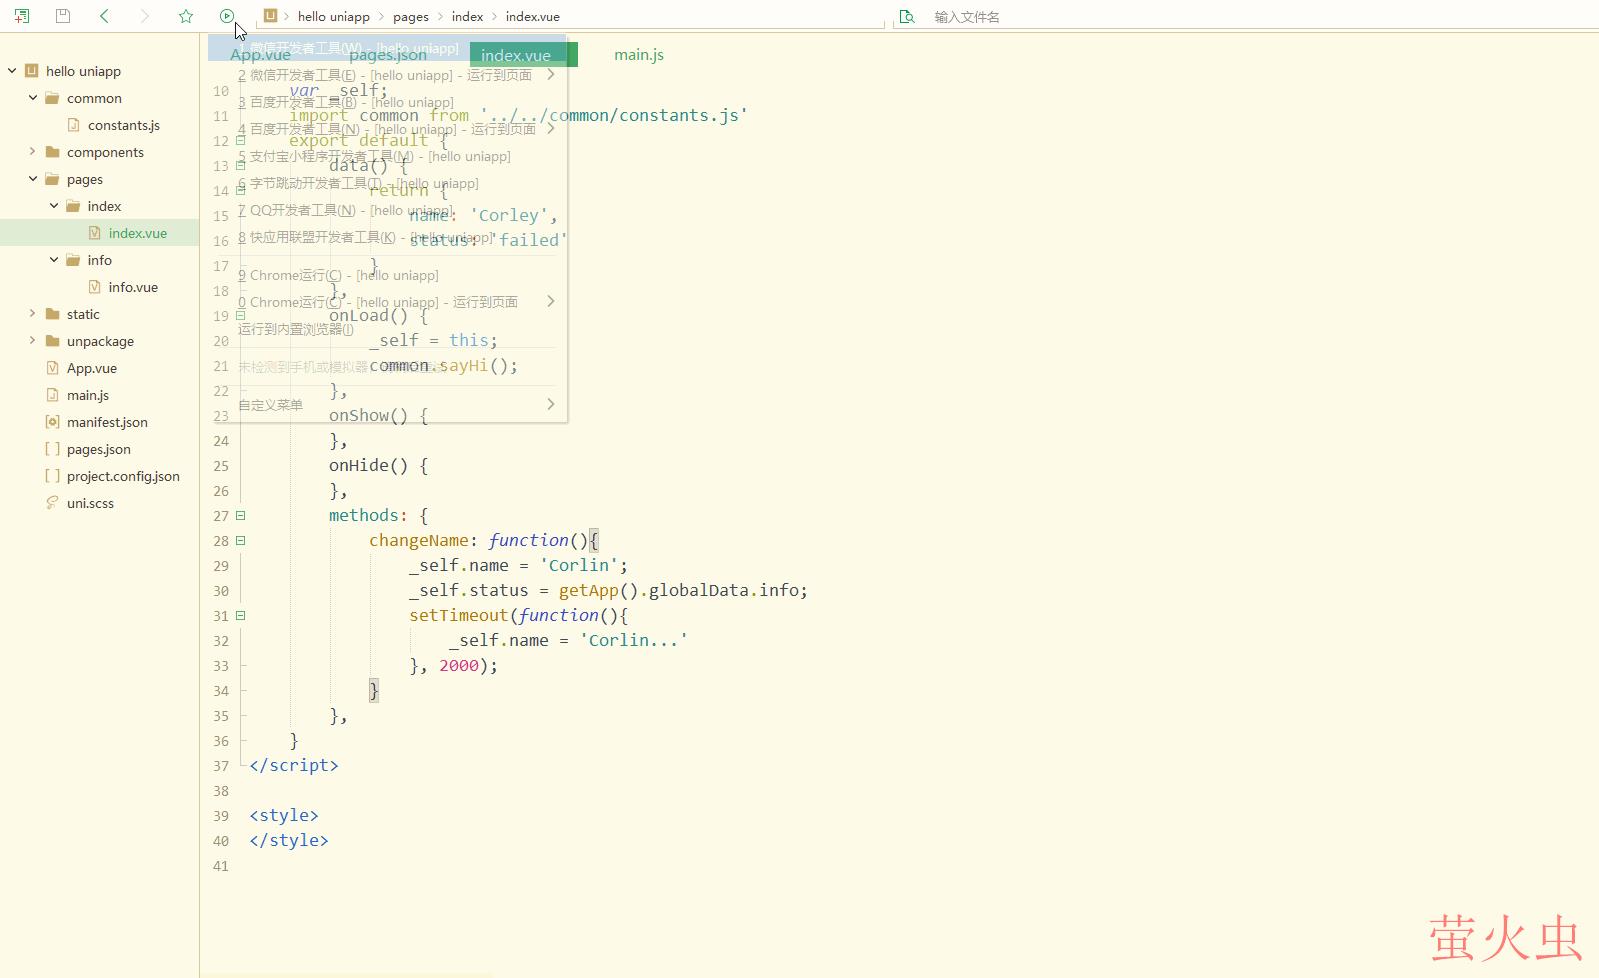Click the star bookmark toolbar icon
Image resolution: width=1599 pixels, height=978 pixels.
[186, 16]
